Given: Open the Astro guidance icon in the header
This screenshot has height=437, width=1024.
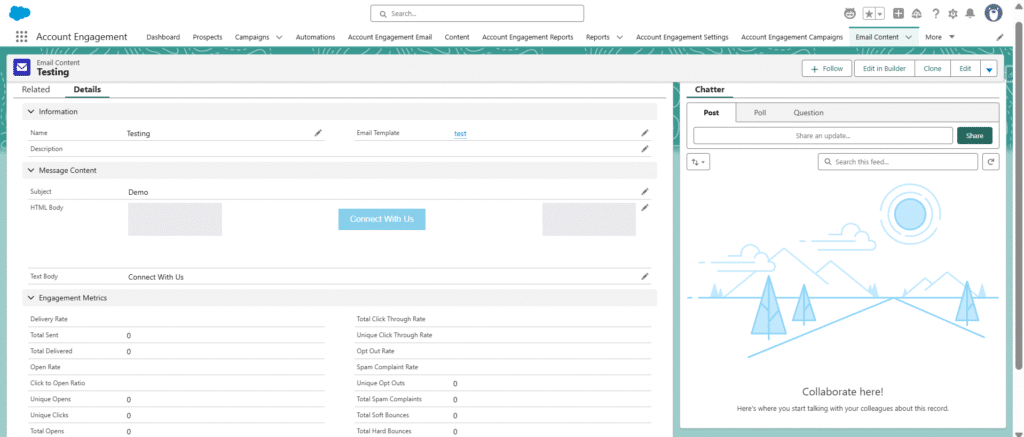Looking at the screenshot, I should [x=850, y=14].
